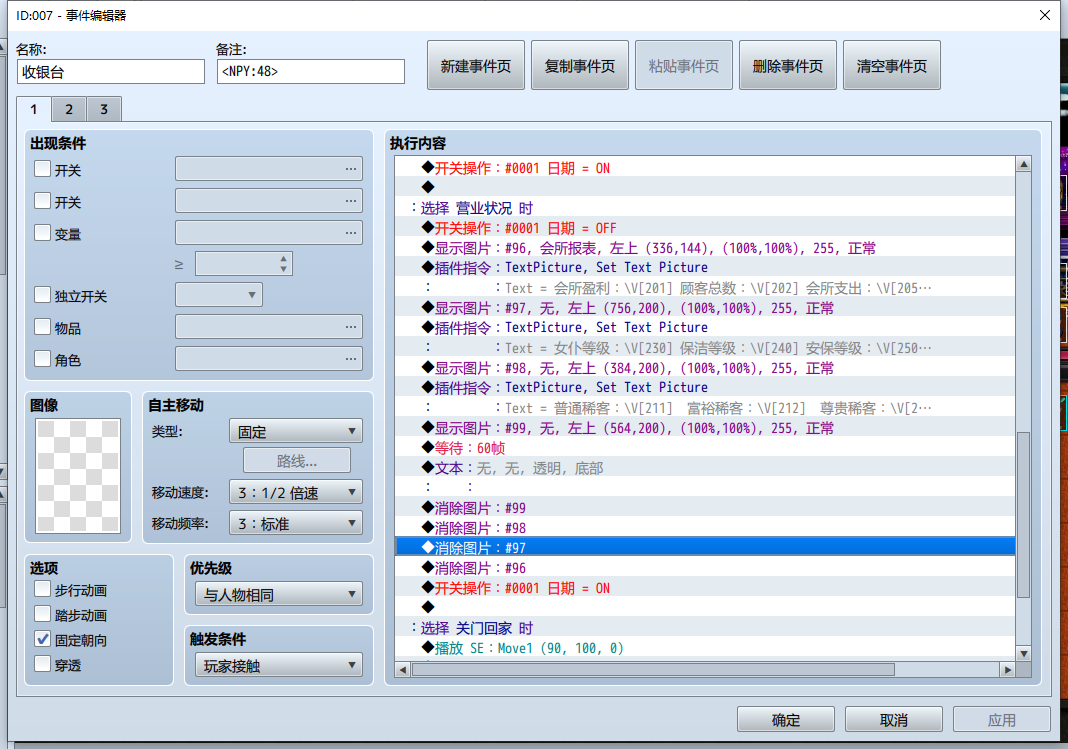Expand the 移动速度 dropdown
1068x749 pixels.
pos(296,492)
